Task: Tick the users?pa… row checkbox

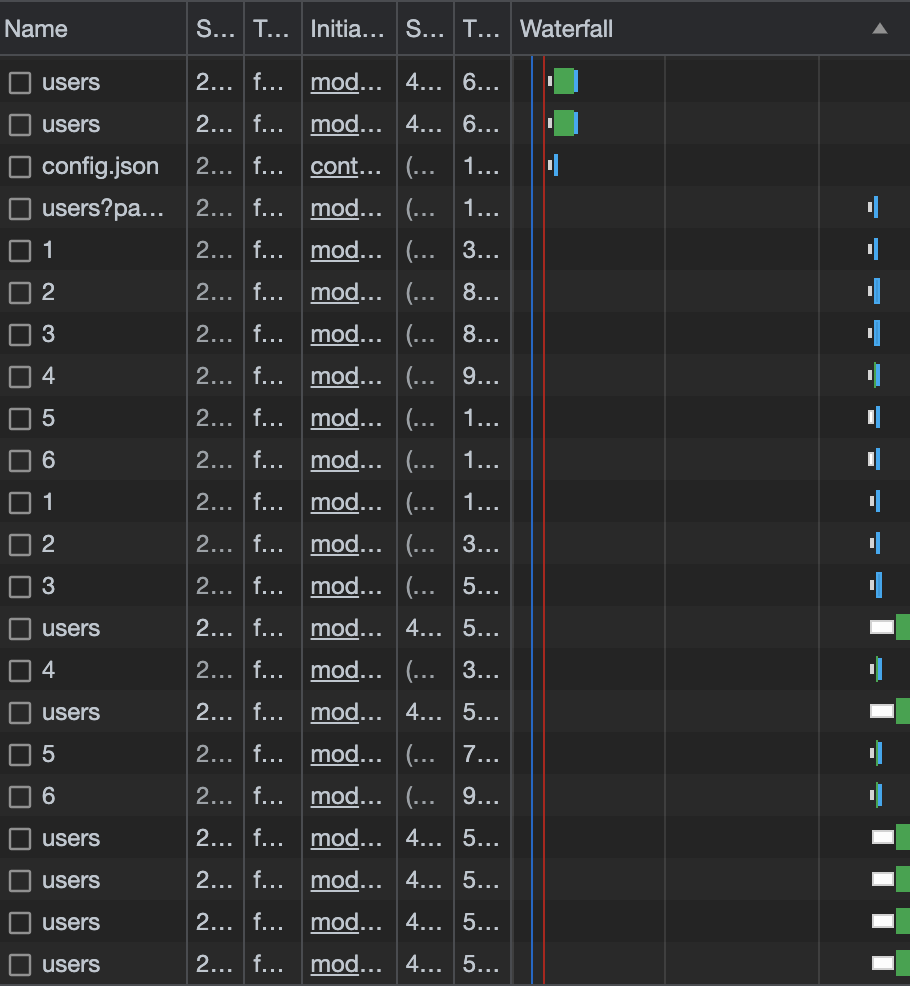Action: point(20,209)
